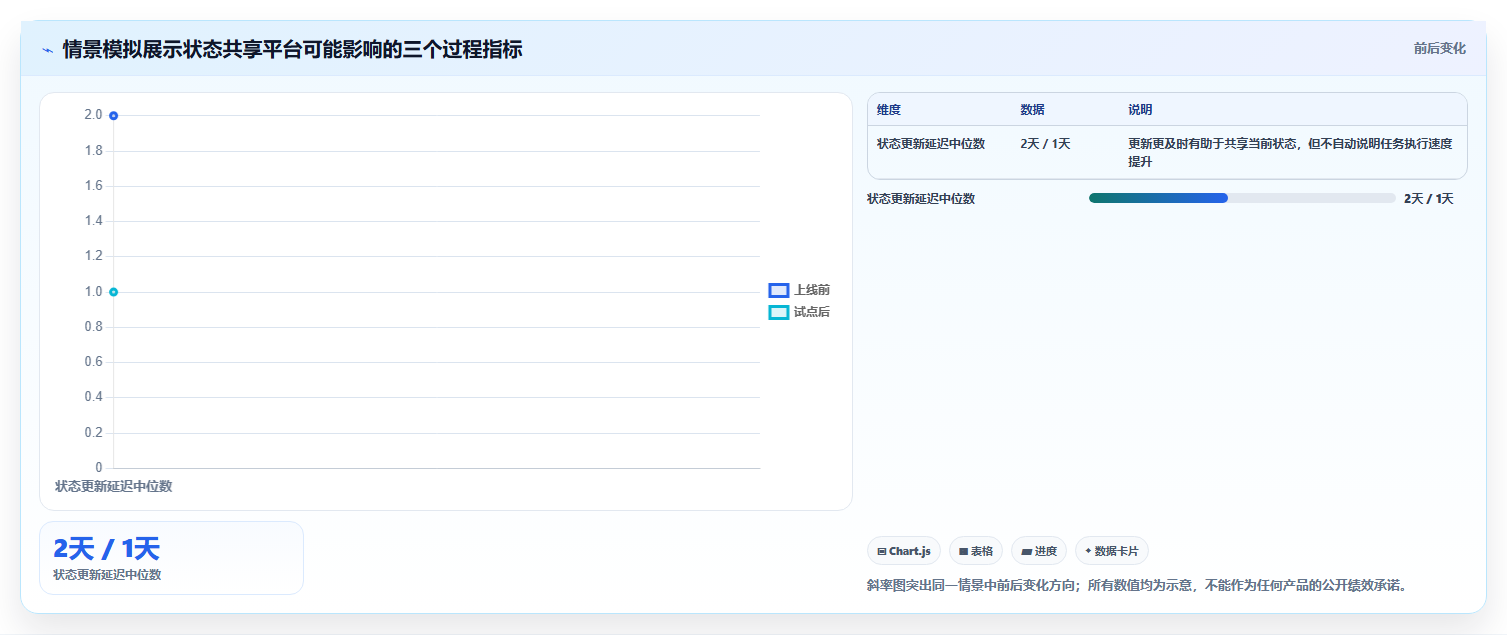This screenshot has height=635, width=1507.
Task: Click the 进度 chip
Action: pos(1039,551)
